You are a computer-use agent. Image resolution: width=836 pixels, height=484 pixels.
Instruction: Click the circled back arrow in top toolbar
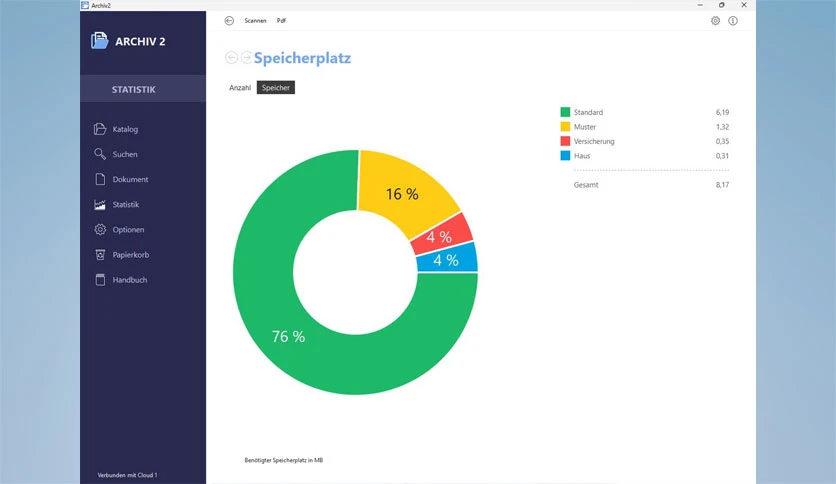[229, 21]
